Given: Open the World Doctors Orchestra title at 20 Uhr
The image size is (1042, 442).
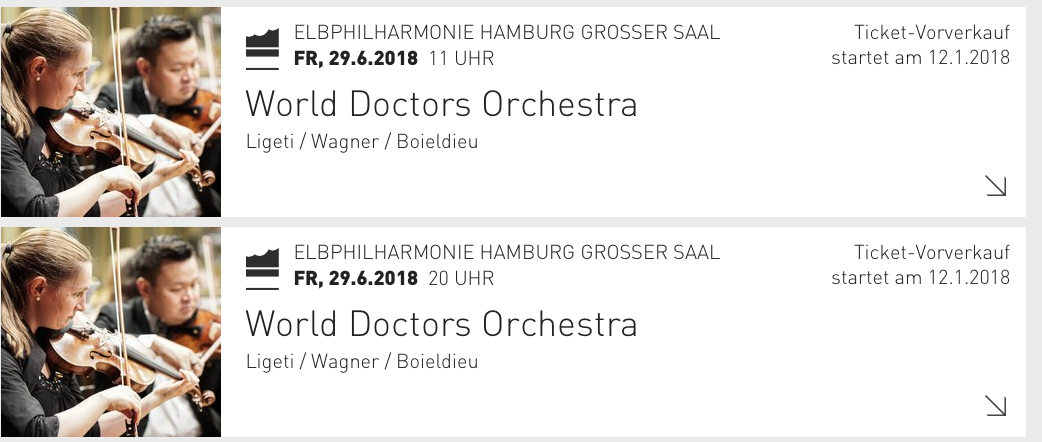Looking at the screenshot, I should click(x=441, y=324).
